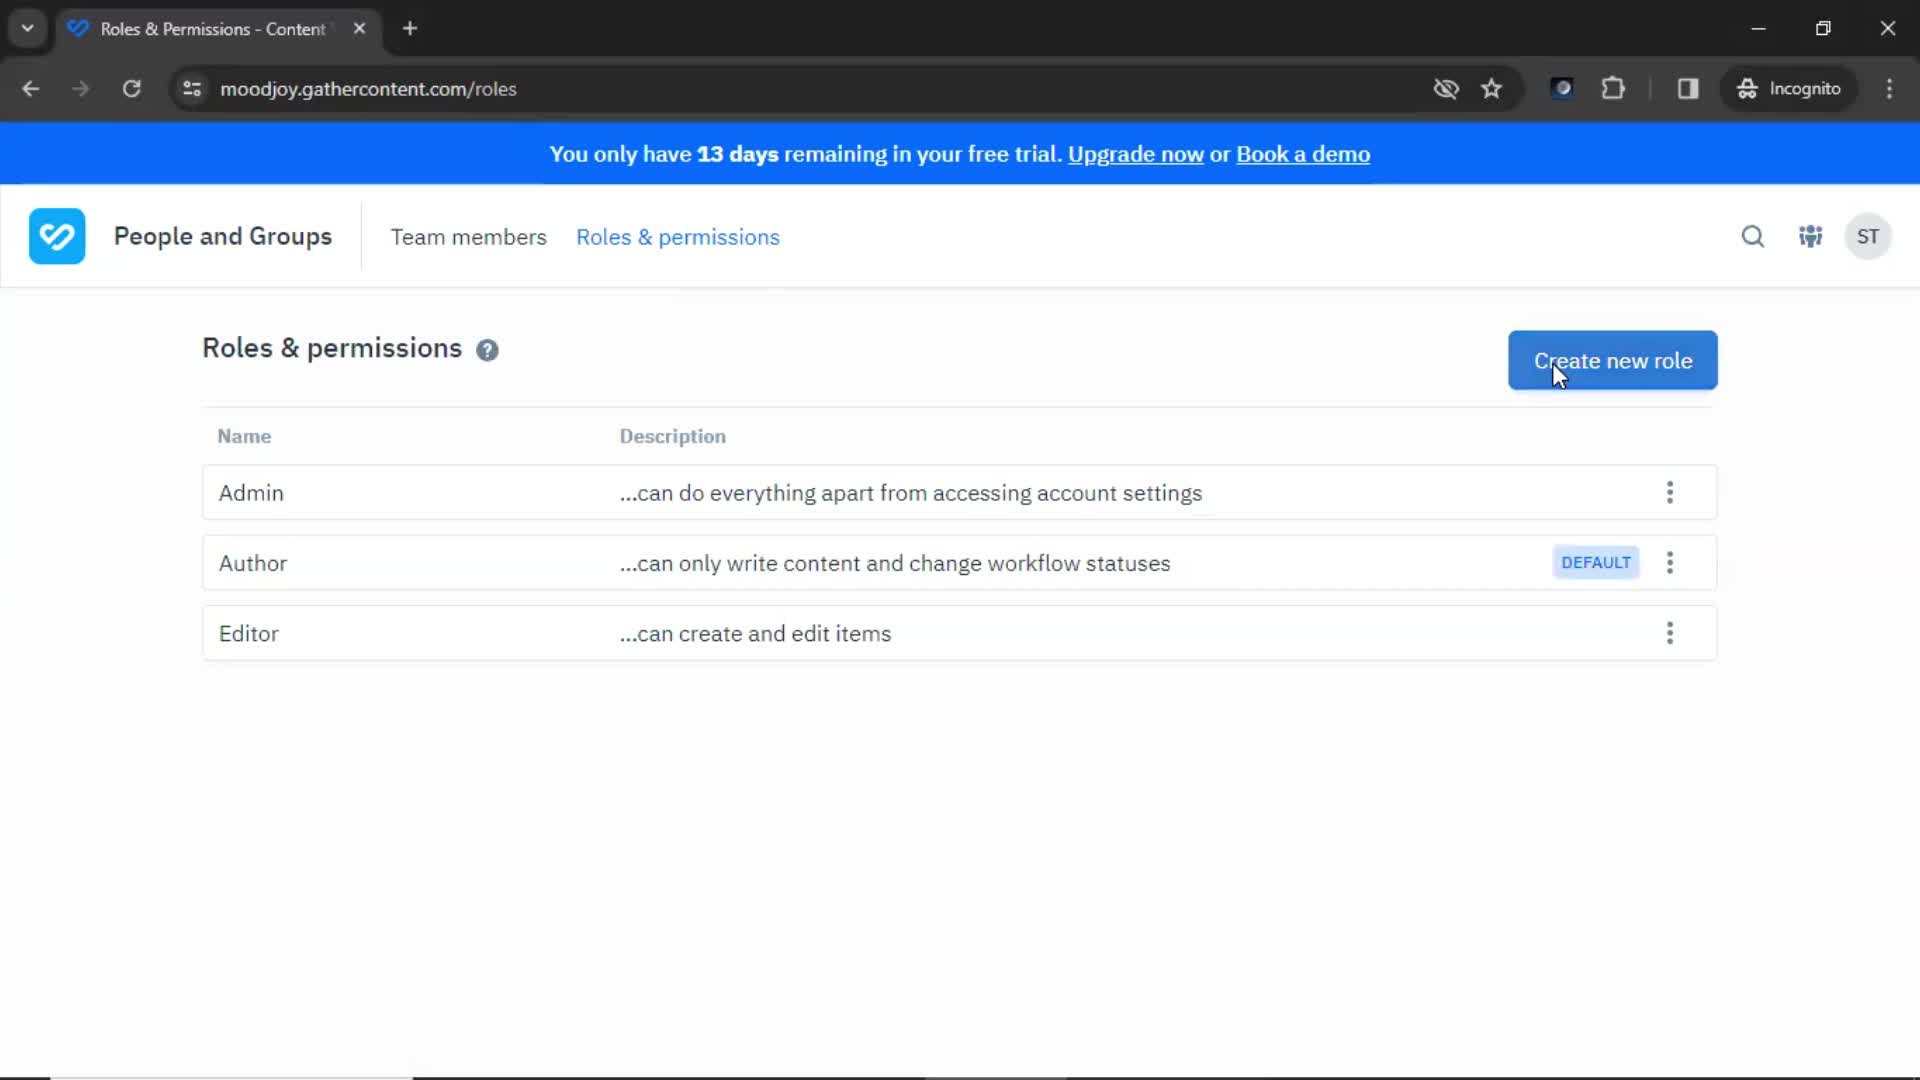
Task: Click the GatherContent logo icon
Action: pos(57,236)
